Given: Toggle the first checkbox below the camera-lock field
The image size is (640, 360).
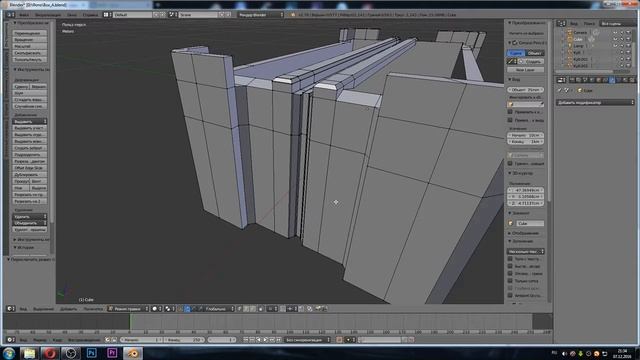Looking at the screenshot, I should tap(510, 112).
